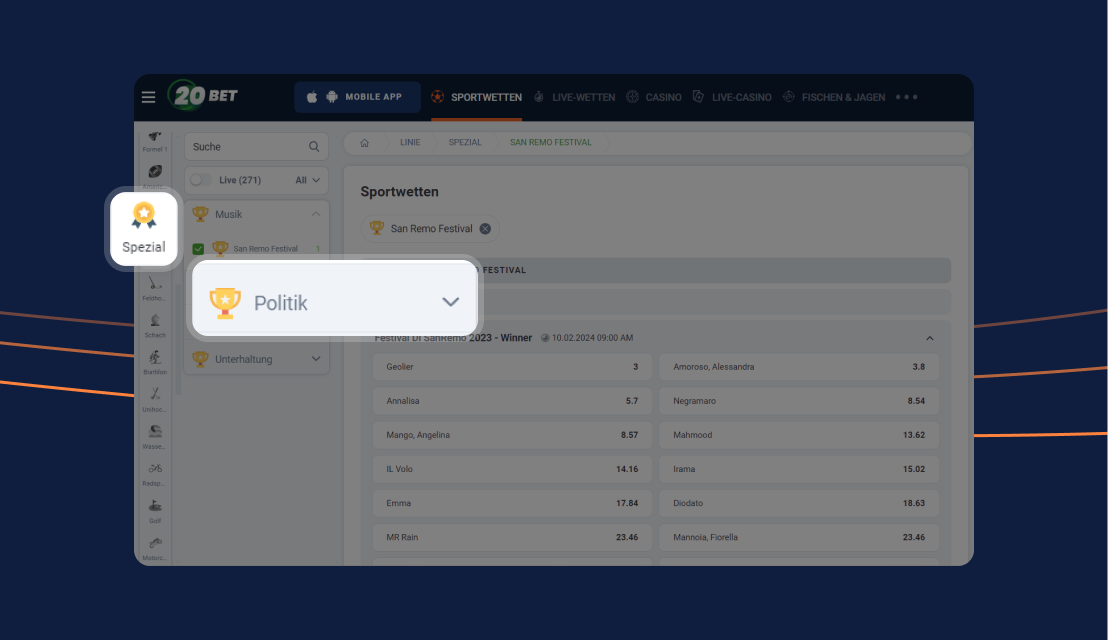Bet on Irama at 15.02
Screen dimensions: 1108x640
tap(799, 469)
